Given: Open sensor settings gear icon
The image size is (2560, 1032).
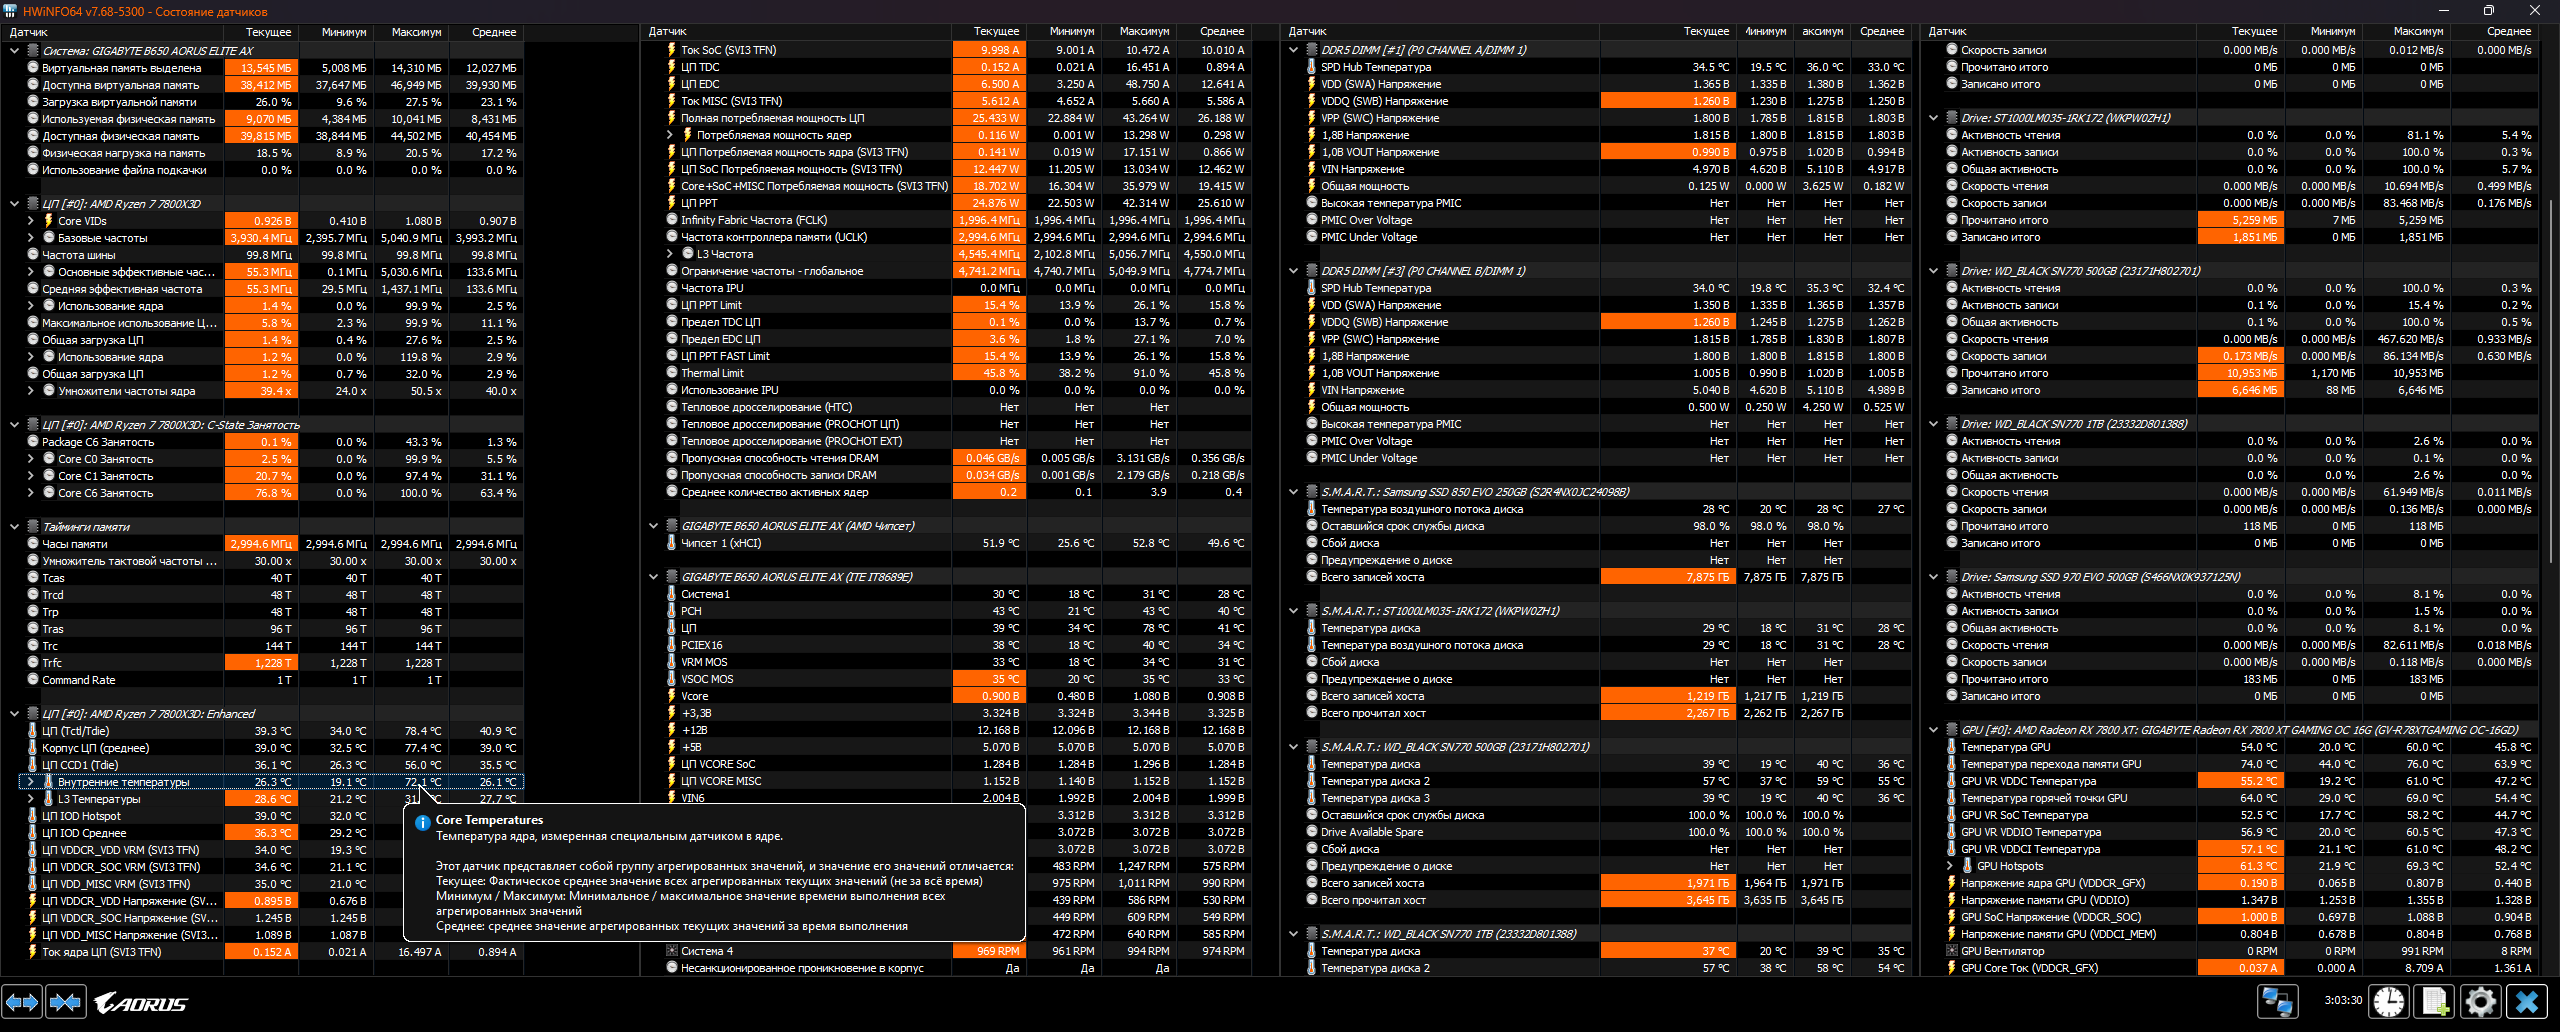Looking at the screenshot, I should point(2481,1002).
